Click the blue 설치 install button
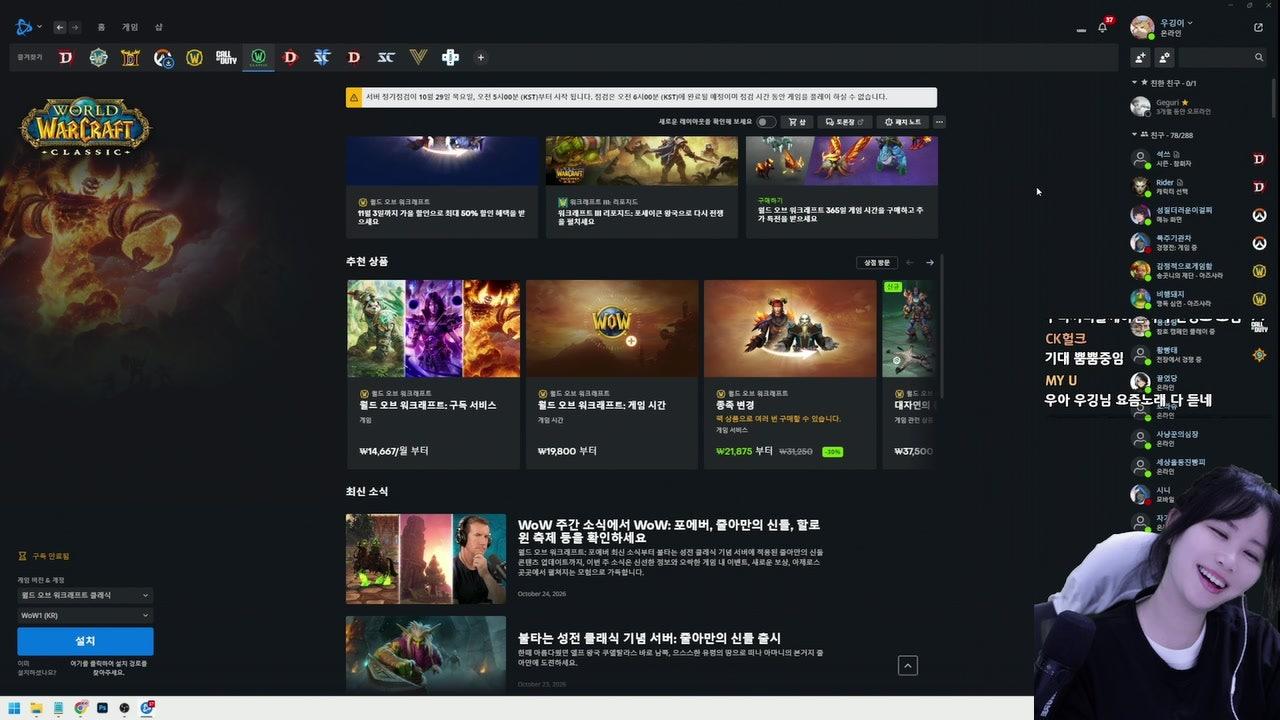This screenshot has width=1280, height=720. pos(85,641)
